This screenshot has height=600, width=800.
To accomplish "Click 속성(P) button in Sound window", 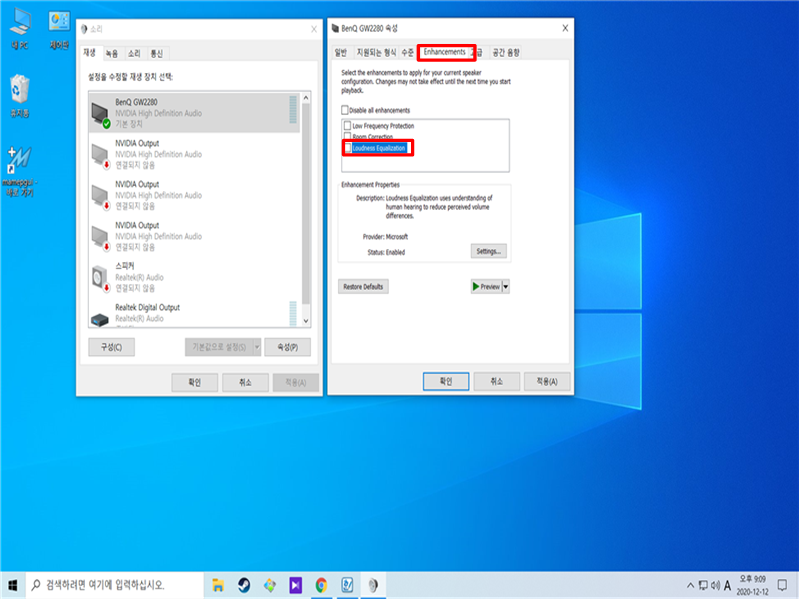I will [288, 347].
